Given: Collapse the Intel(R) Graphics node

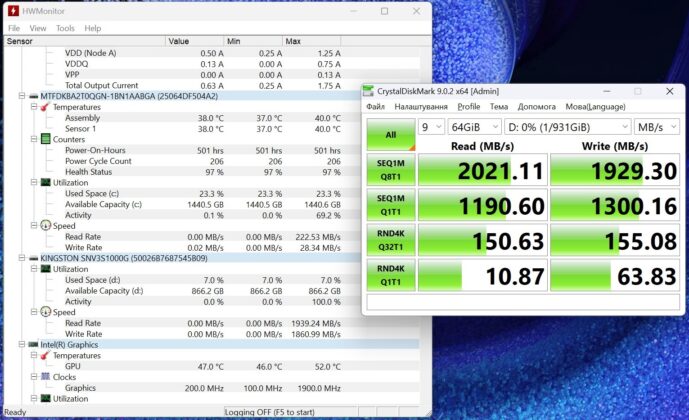Looking at the screenshot, I should [x=22, y=344].
